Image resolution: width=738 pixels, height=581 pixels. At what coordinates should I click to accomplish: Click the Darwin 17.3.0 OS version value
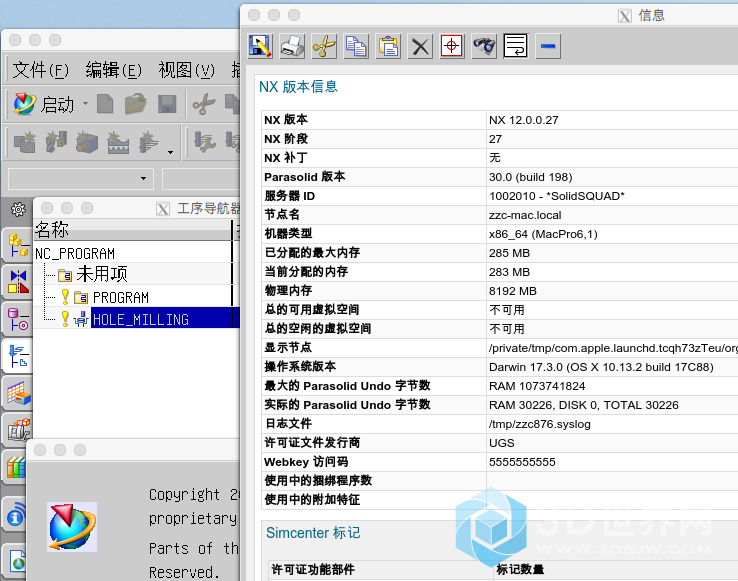pos(601,367)
